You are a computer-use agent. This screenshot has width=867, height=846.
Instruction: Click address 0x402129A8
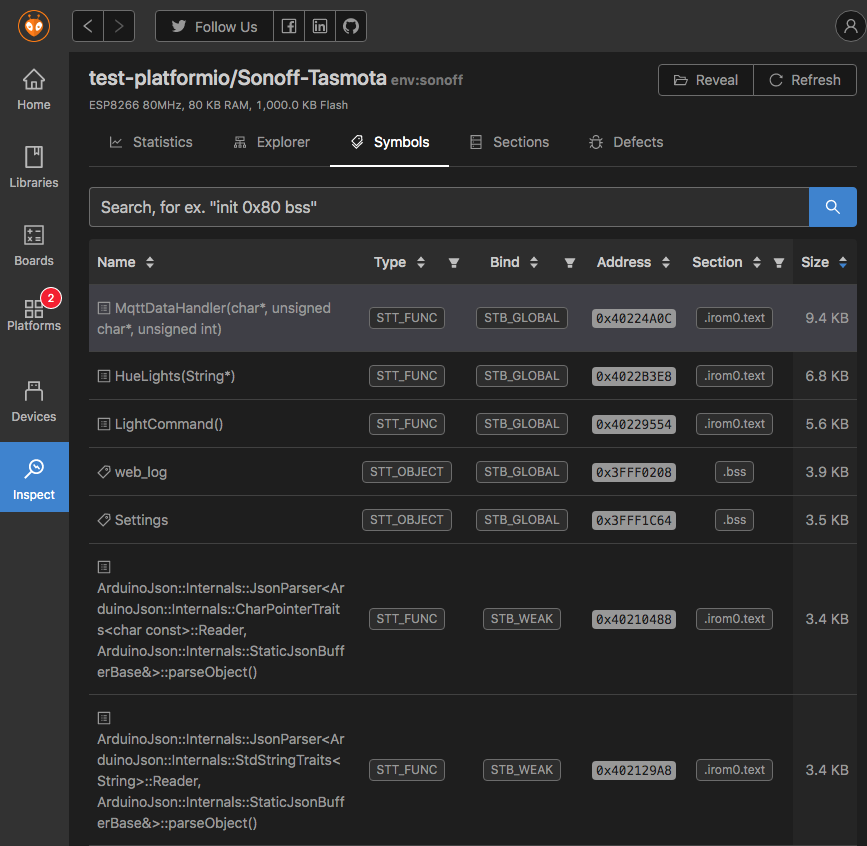point(634,770)
